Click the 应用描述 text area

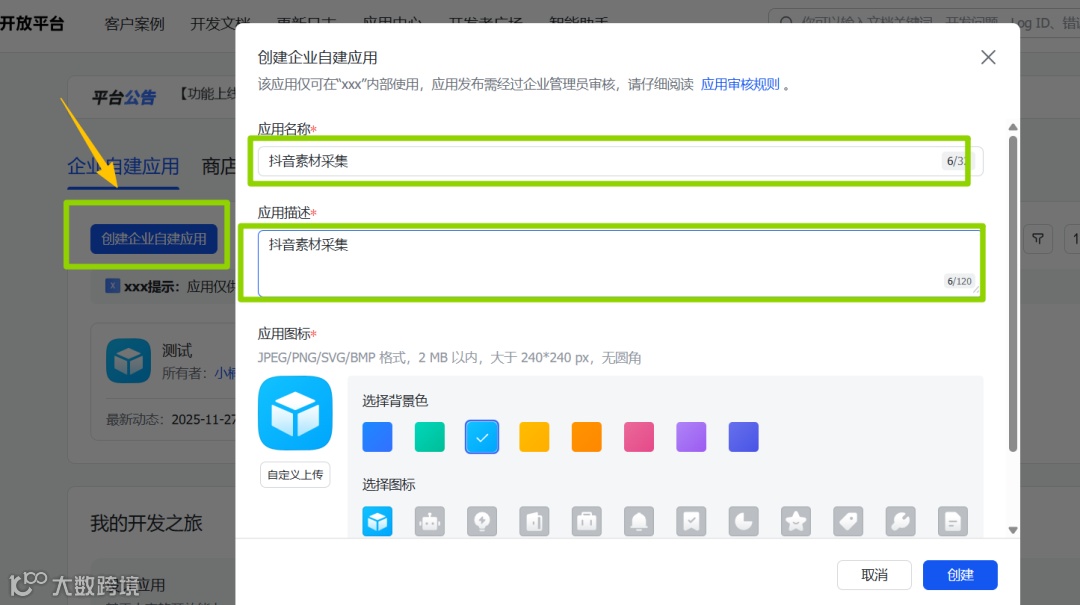620,263
